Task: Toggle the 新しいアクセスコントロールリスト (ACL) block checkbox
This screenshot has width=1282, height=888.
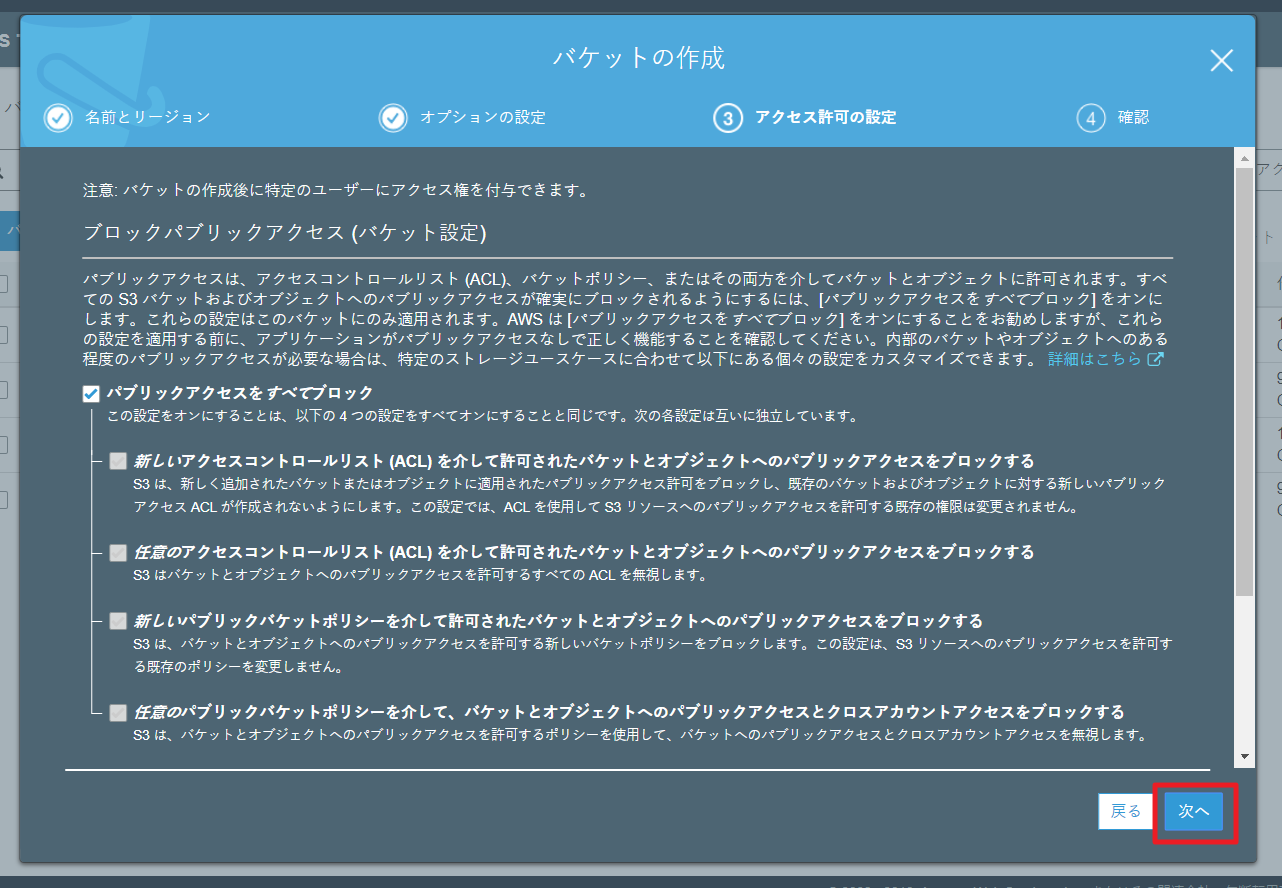Action: coord(118,461)
